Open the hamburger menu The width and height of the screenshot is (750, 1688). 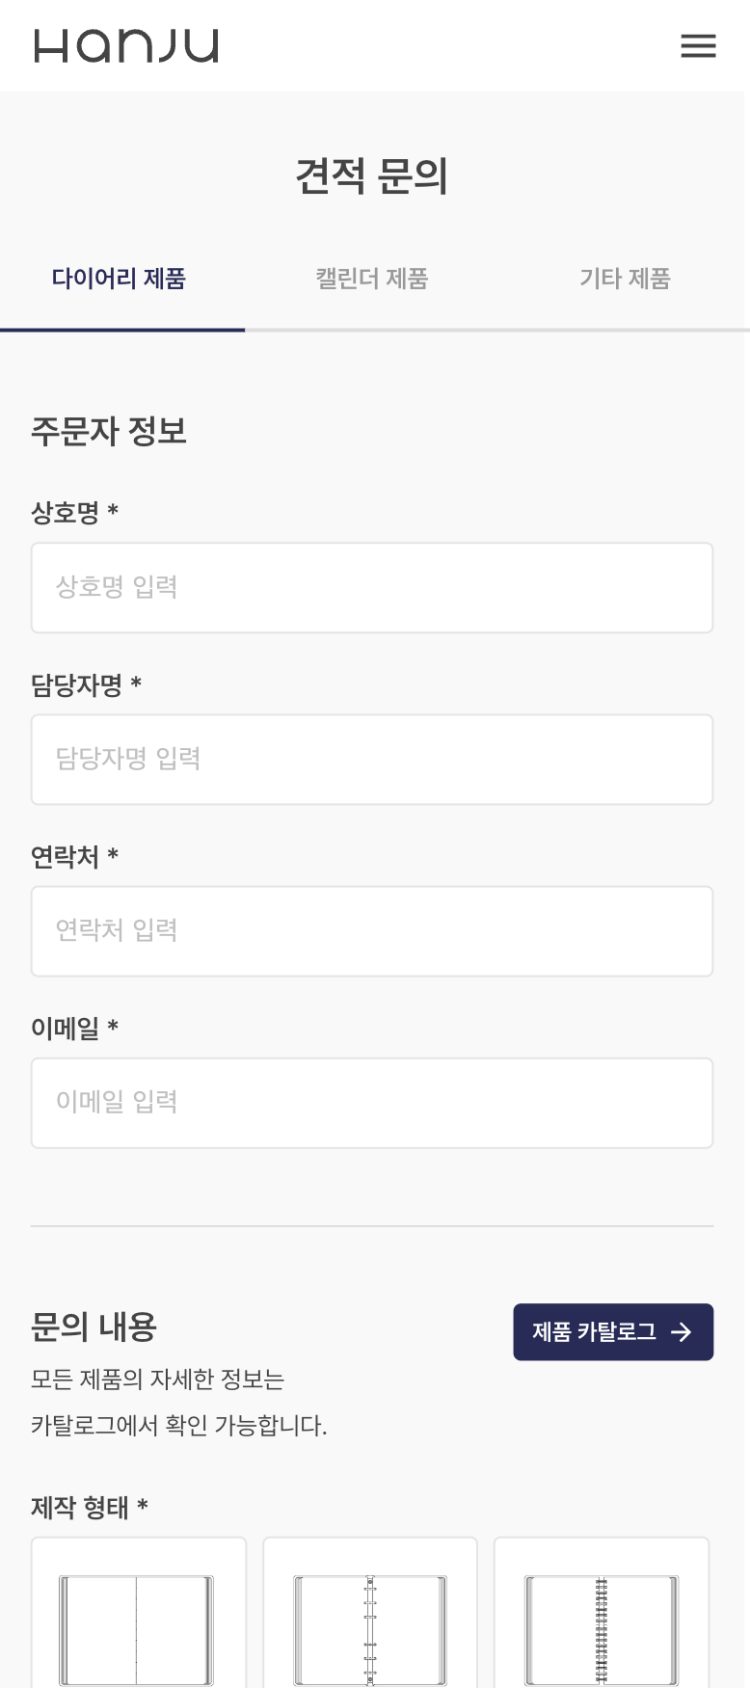pos(698,46)
